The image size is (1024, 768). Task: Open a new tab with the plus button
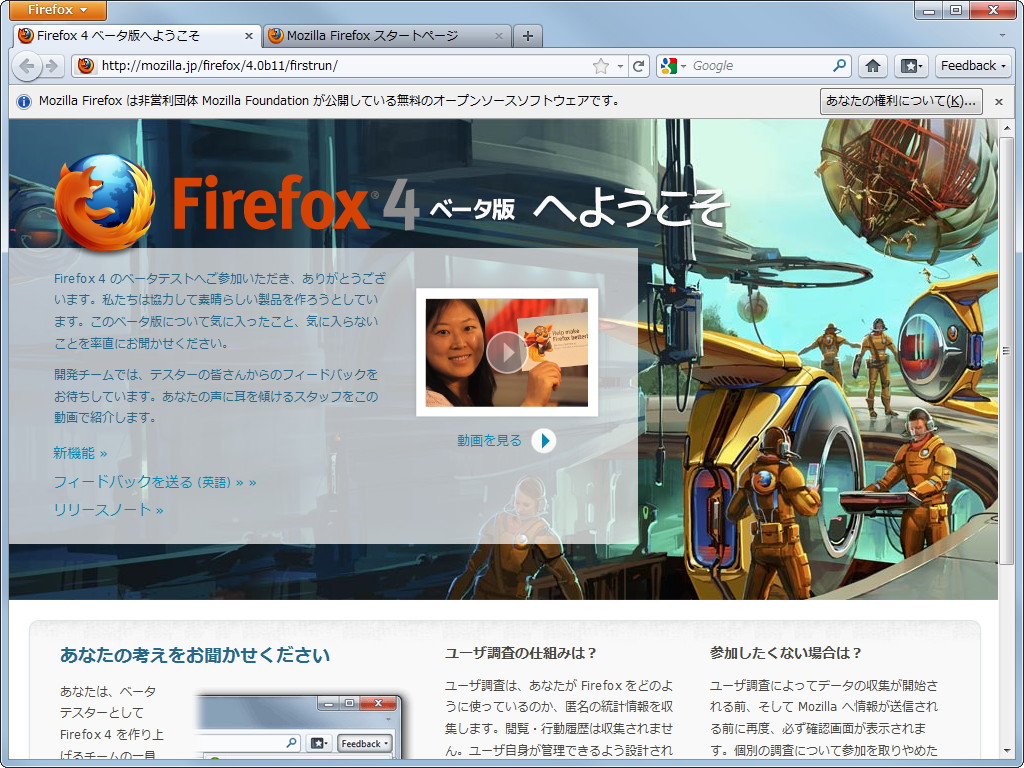point(527,34)
